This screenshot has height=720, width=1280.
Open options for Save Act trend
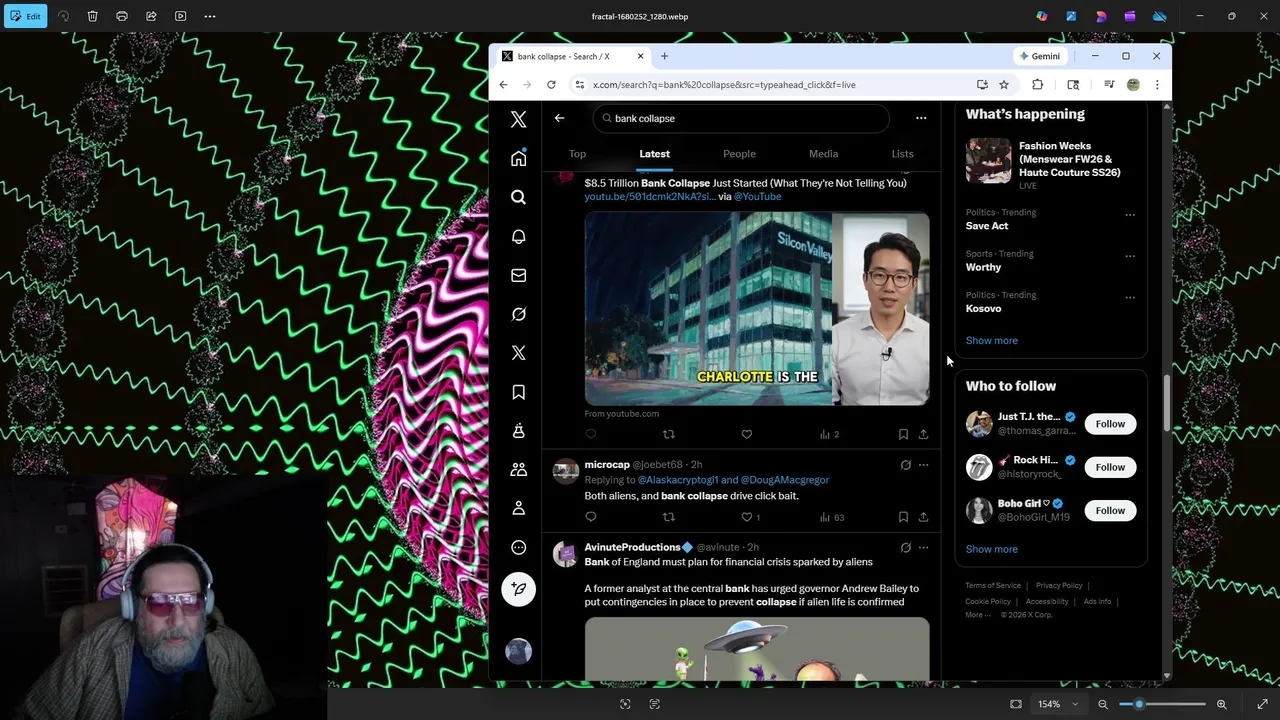1130,214
